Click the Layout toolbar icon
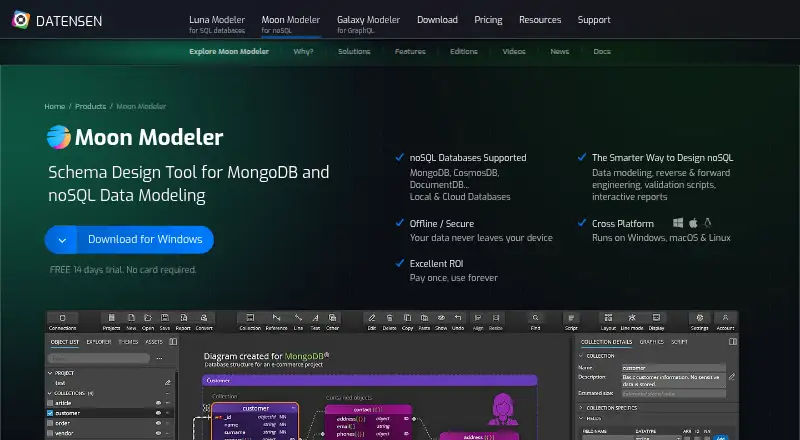The height and width of the screenshot is (440, 800). (608, 317)
